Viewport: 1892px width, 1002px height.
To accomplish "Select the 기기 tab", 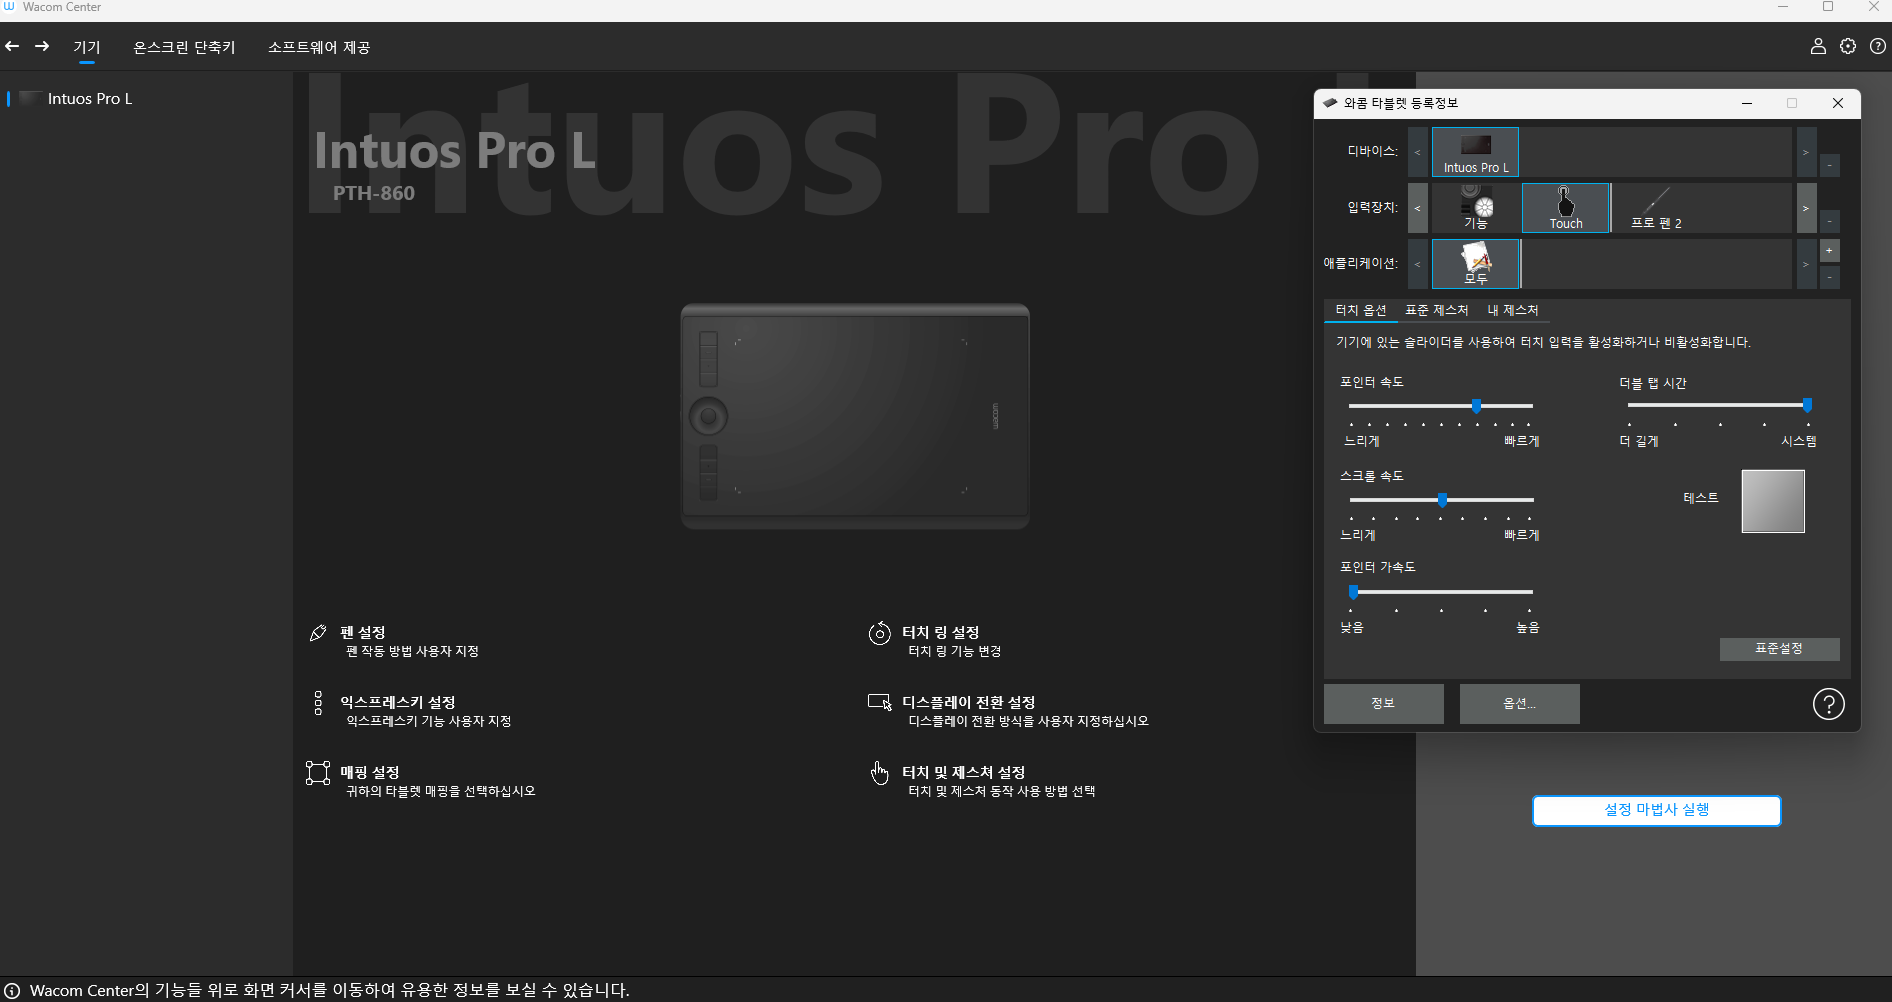I will [x=87, y=47].
